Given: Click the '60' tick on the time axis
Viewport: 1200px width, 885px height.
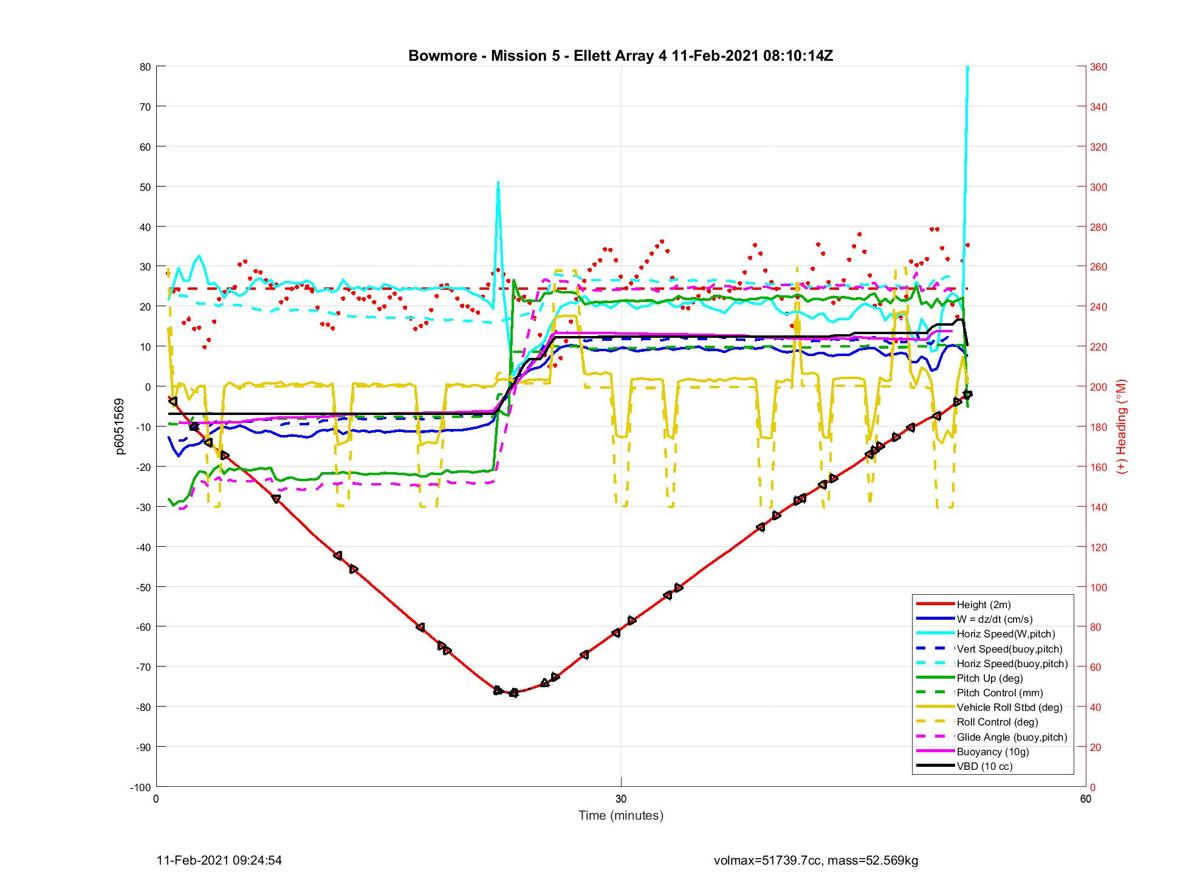Looking at the screenshot, I should click(1085, 799).
